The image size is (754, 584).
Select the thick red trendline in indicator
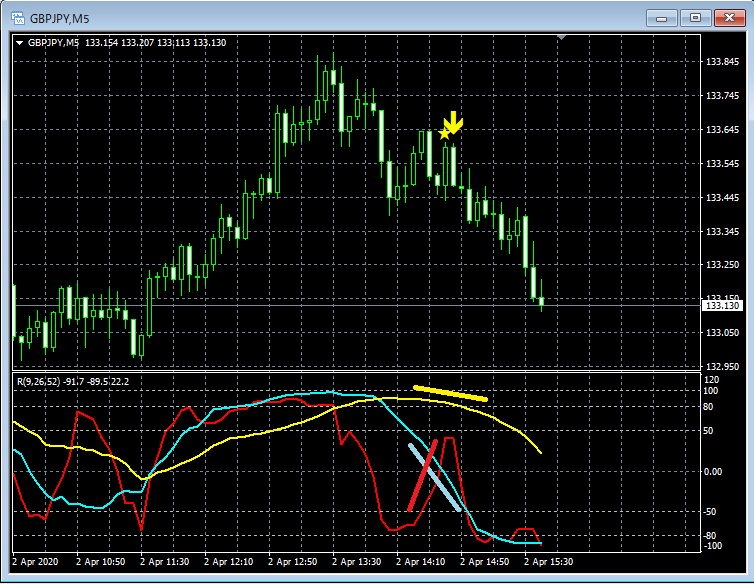pos(422,475)
